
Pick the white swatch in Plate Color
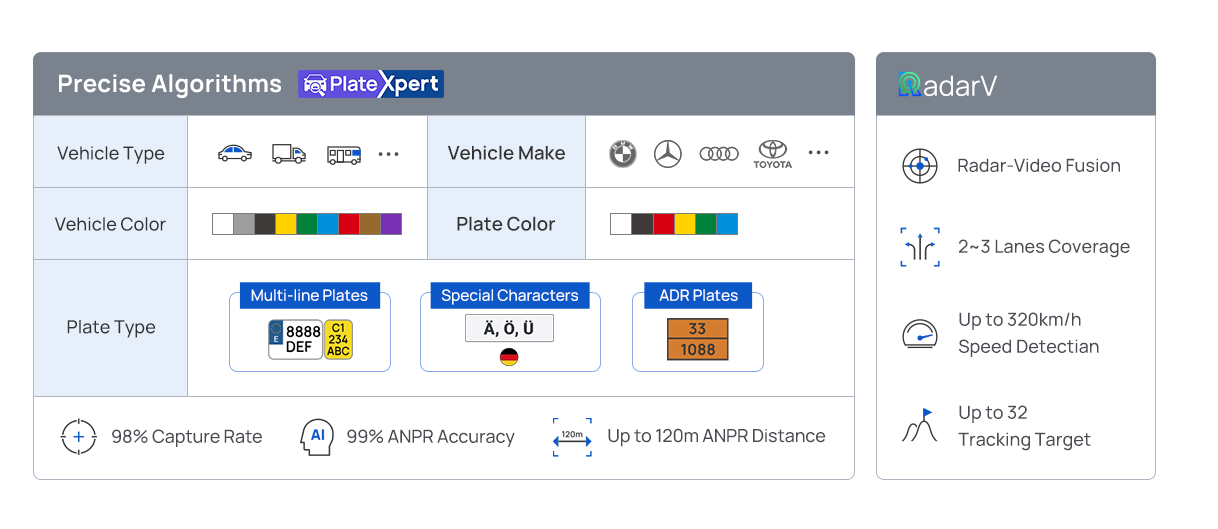(620, 224)
